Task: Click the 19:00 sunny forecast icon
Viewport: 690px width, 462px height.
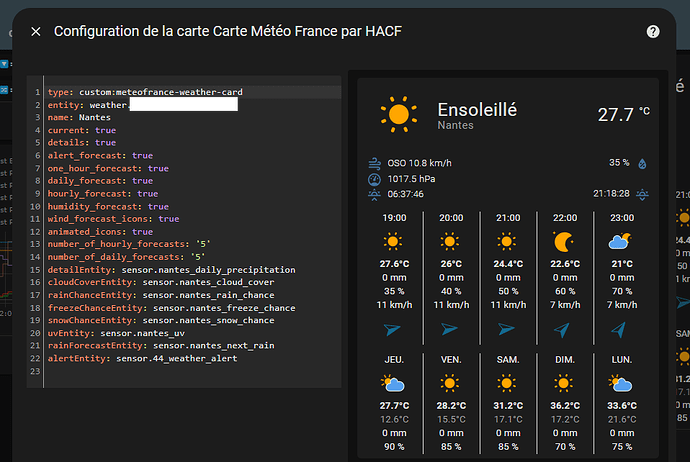Action: 393,242
